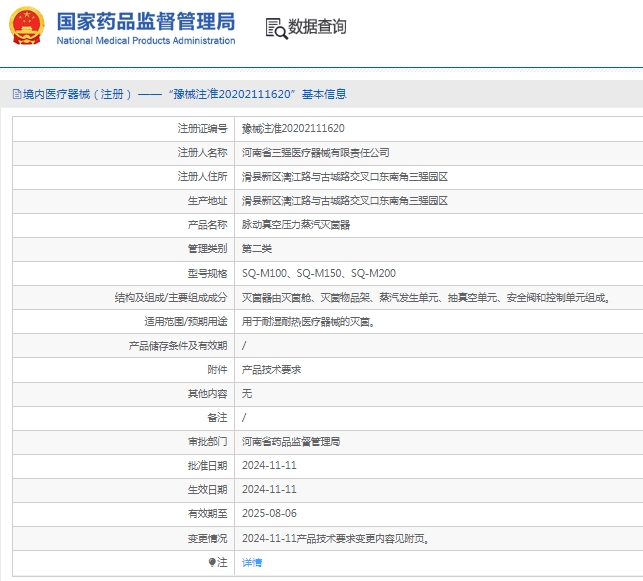Click the structure composition description text
The height and width of the screenshot is (581, 643).
[x=426, y=298]
